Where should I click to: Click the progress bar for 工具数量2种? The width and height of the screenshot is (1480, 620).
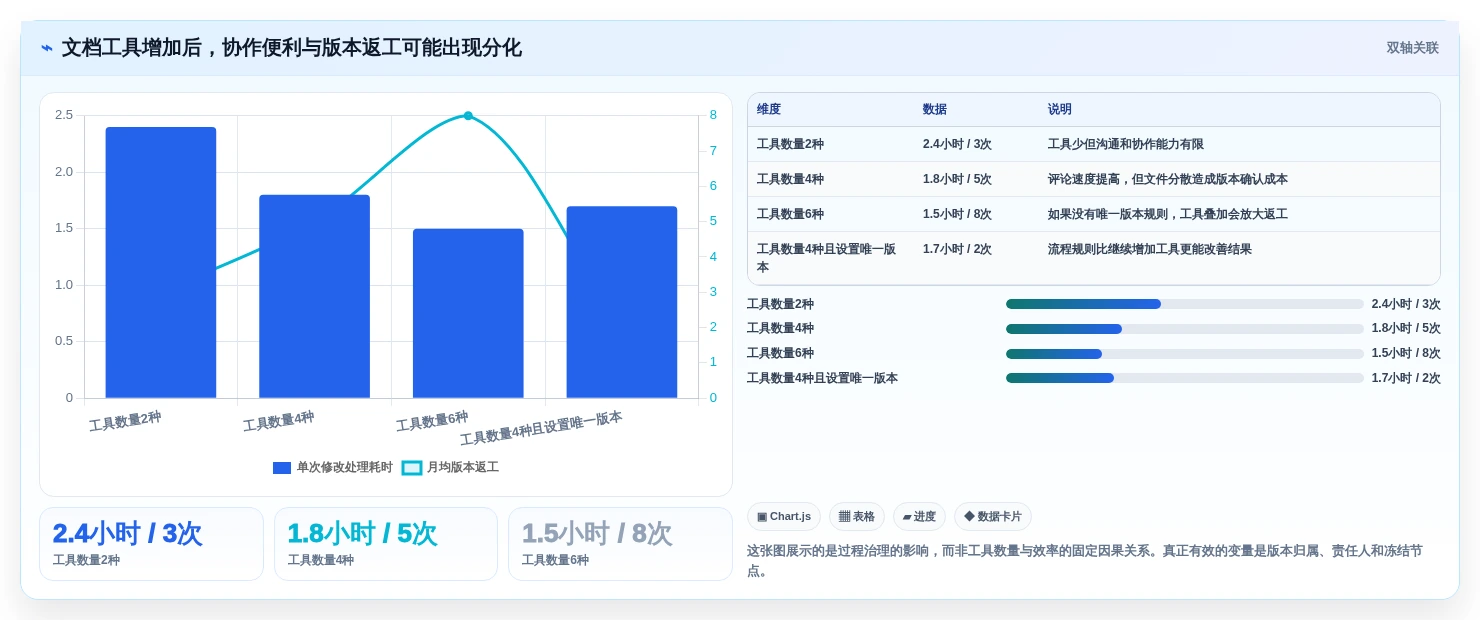coord(1185,304)
